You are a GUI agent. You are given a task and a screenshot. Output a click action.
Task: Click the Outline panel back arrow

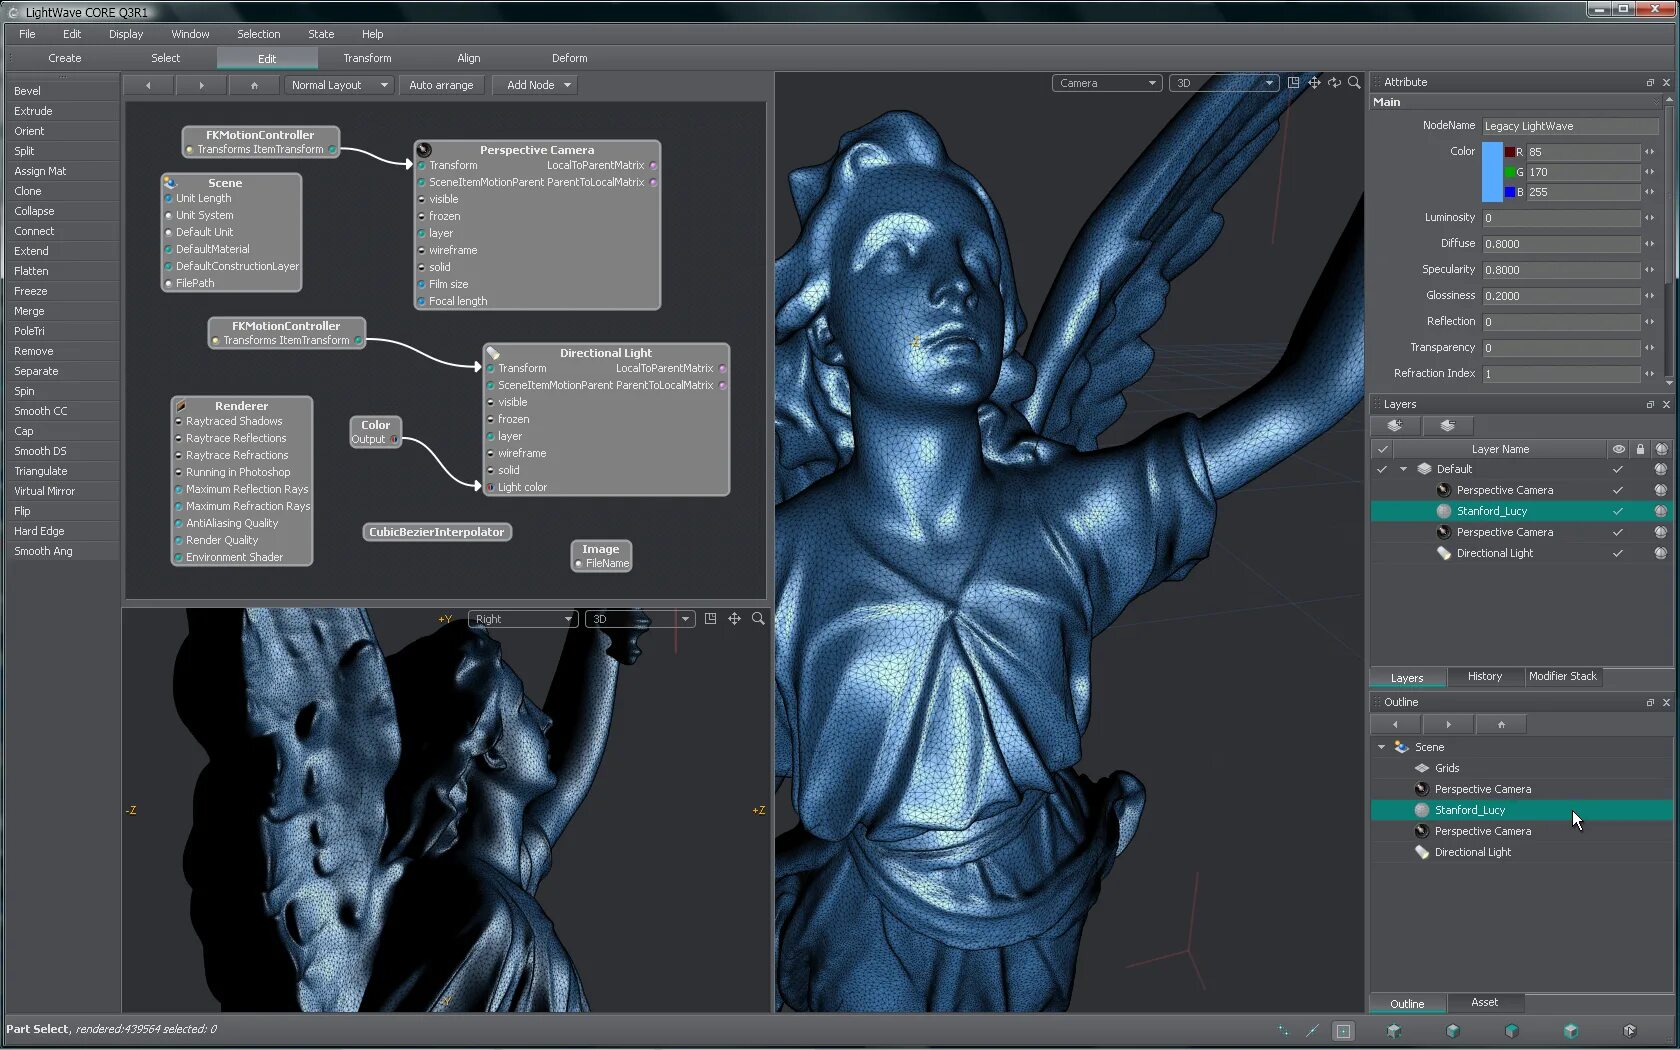(x=1395, y=724)
